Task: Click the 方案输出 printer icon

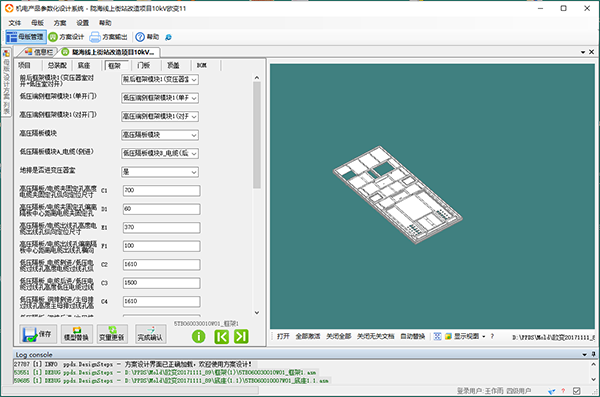Action: click(95, 37)
